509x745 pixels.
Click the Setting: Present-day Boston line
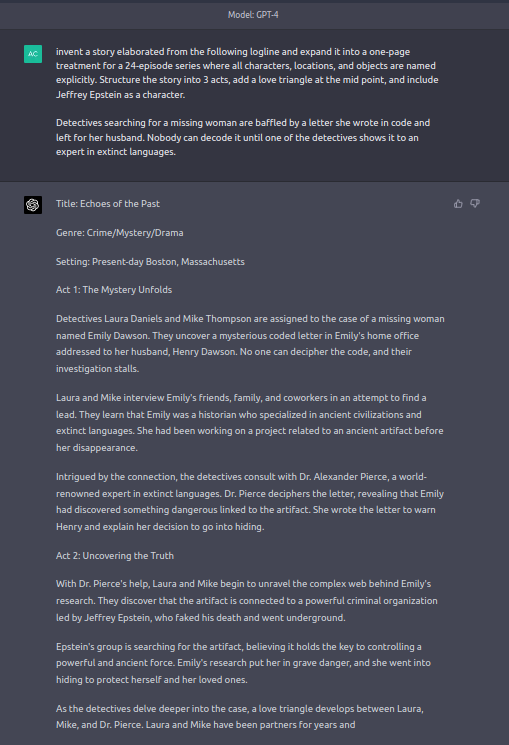click(x=150, y=262)
